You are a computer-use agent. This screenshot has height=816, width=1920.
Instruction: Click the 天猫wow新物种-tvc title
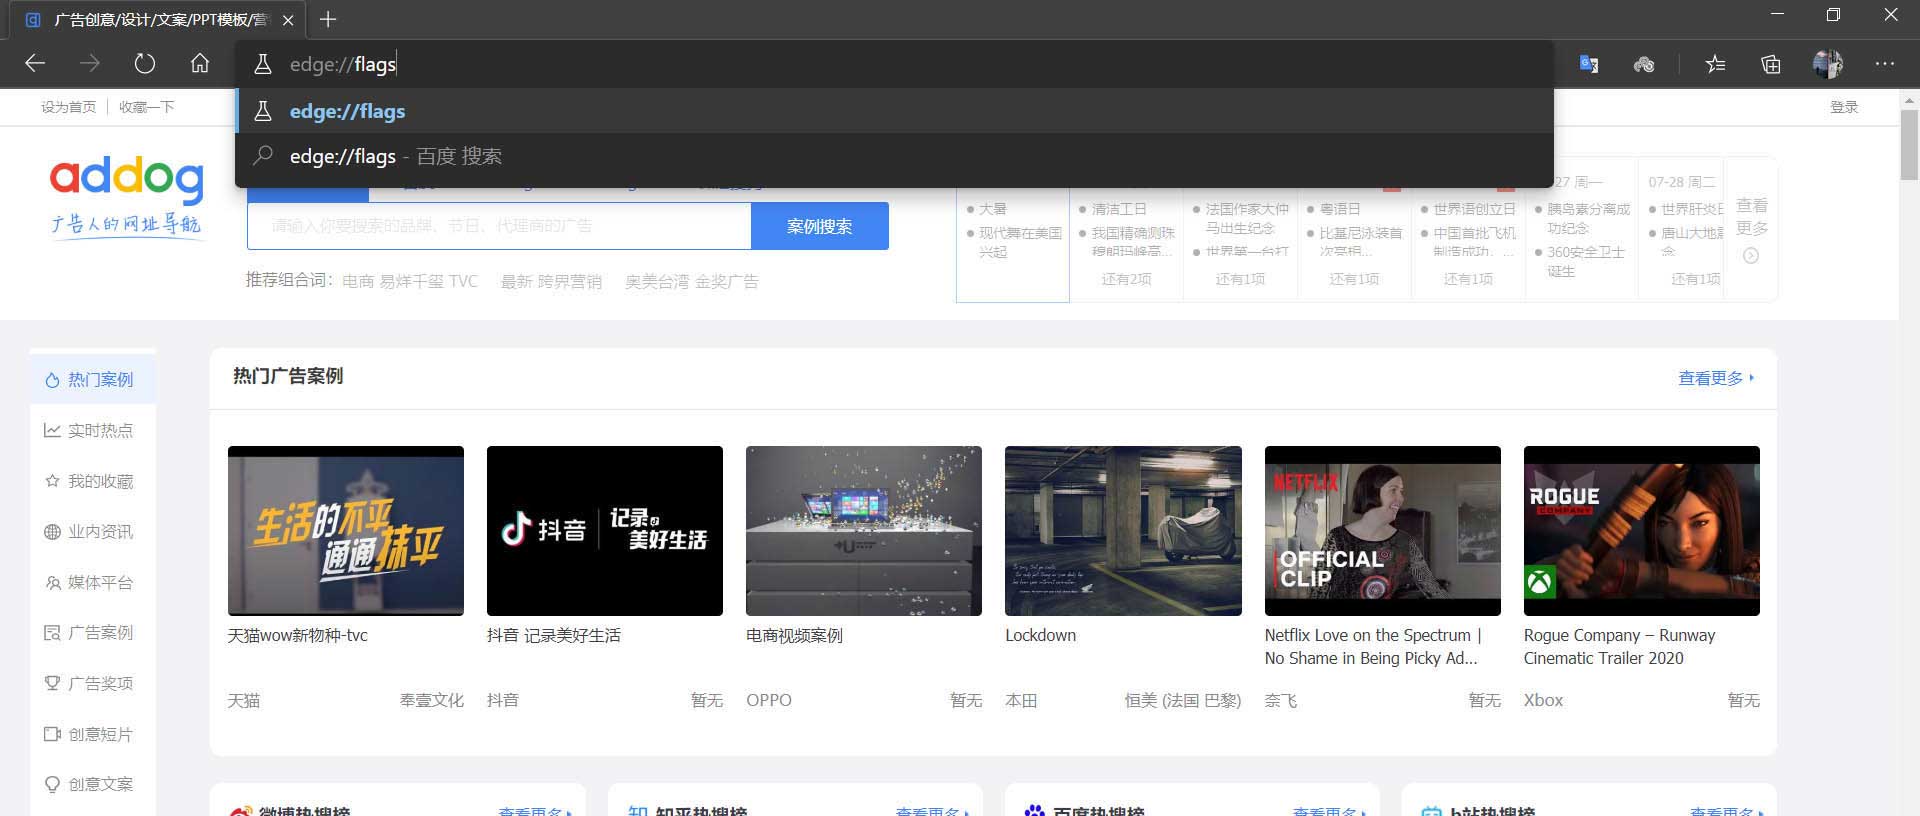click(x=298, y=635)
